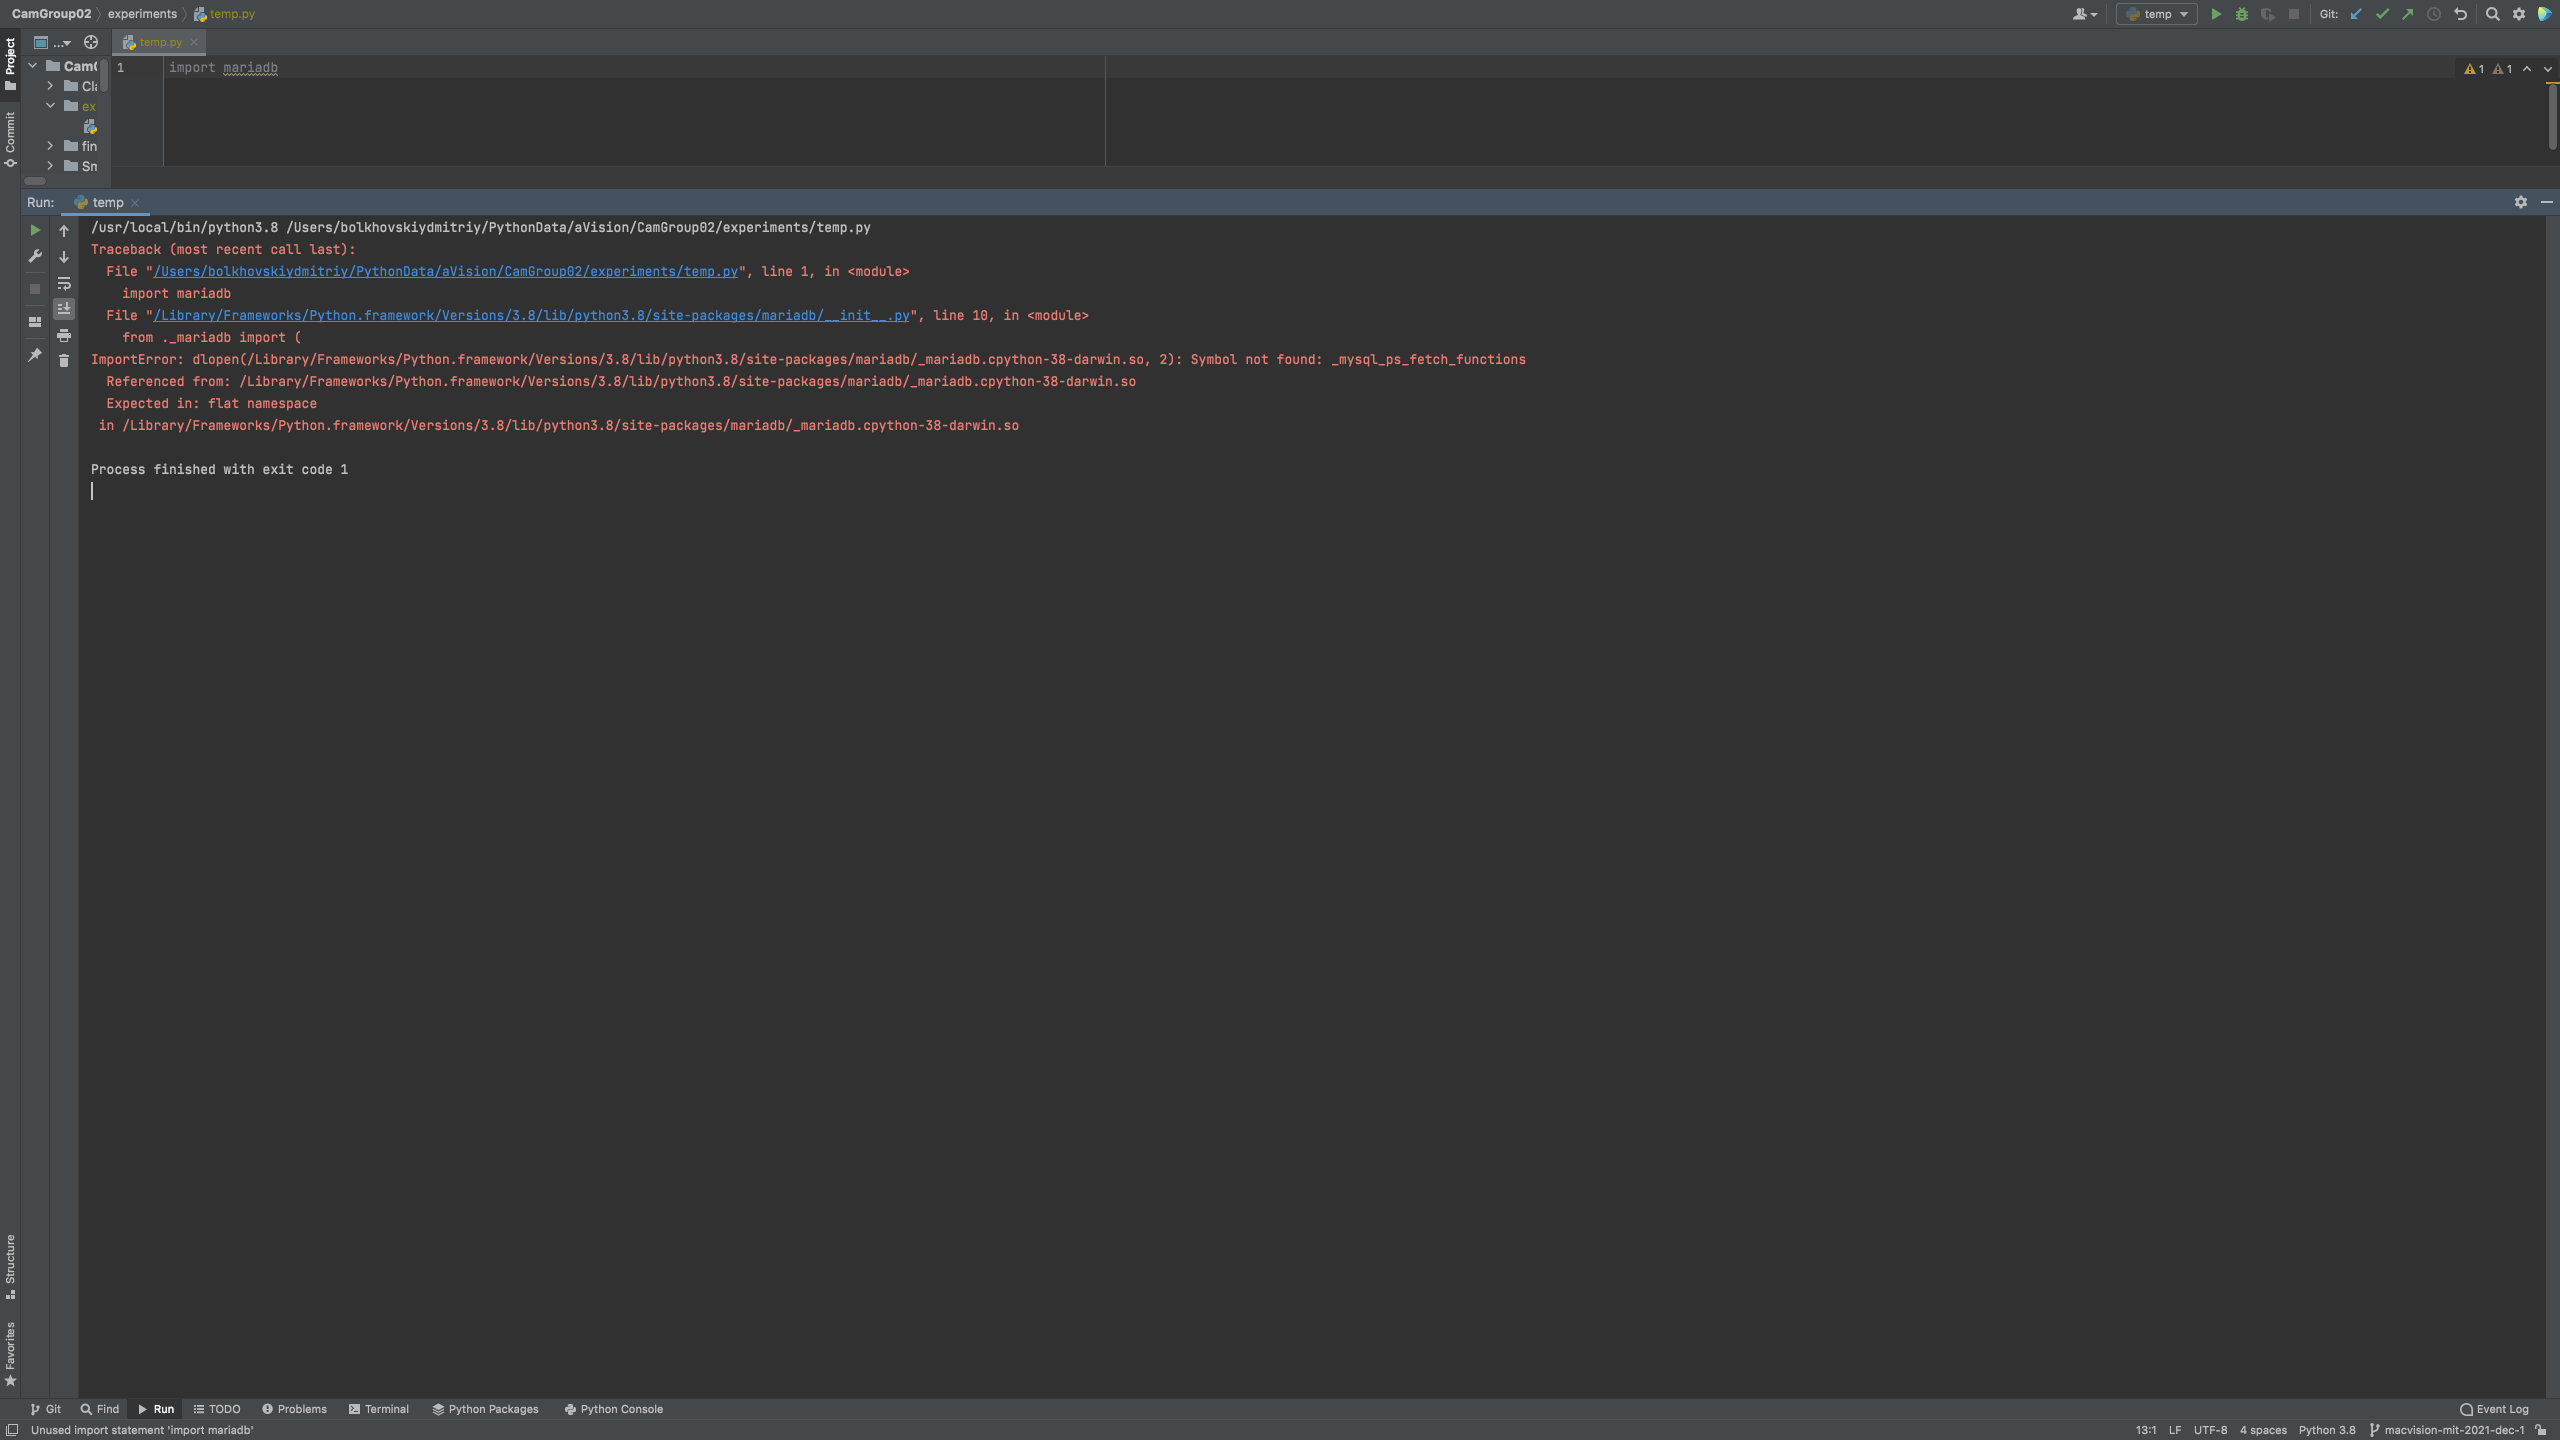
Task: Open mariadb __init__.py traceback link
Action: tap(531, 316)
